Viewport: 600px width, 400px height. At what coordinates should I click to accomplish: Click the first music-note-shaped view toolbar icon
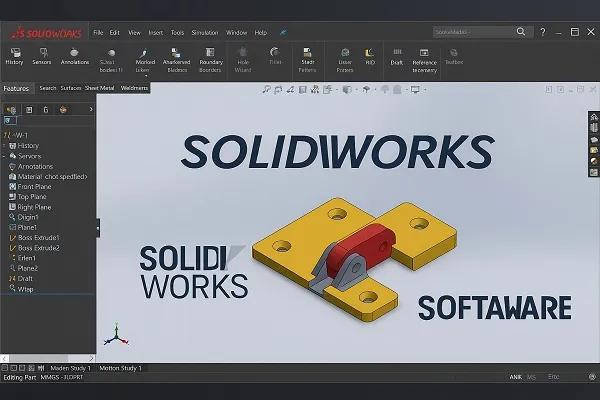pos(266,90)
